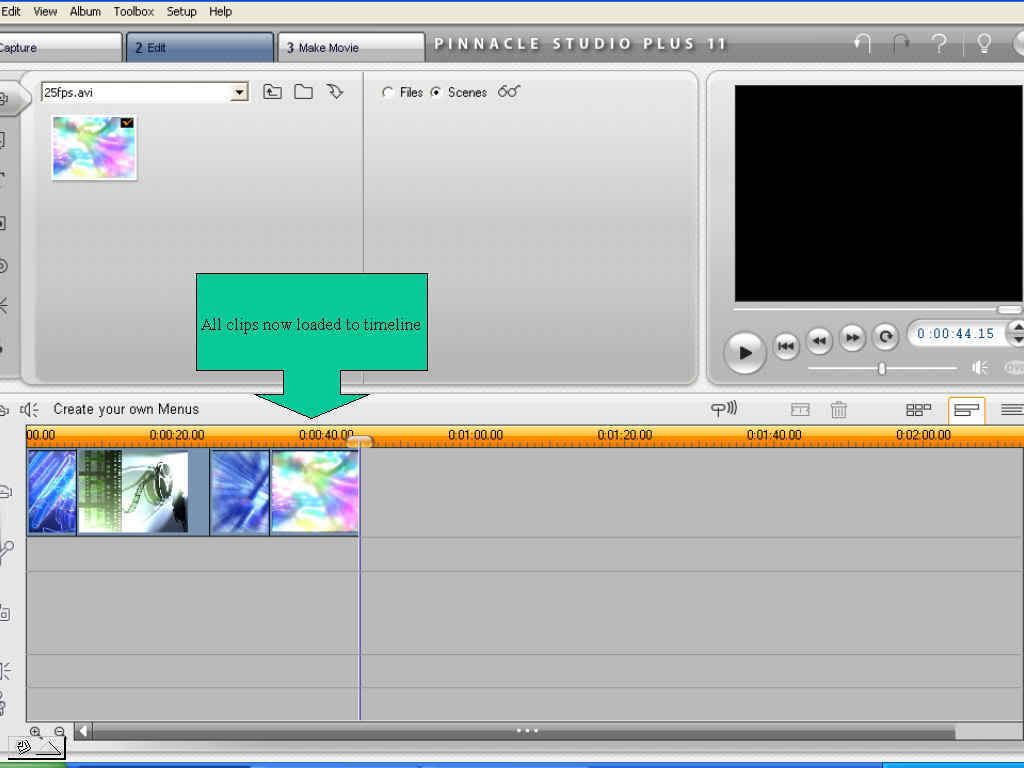The width and height of the screenshot is (1024, 768).
Task: Open the Album menu
Action: coord(85,11)
